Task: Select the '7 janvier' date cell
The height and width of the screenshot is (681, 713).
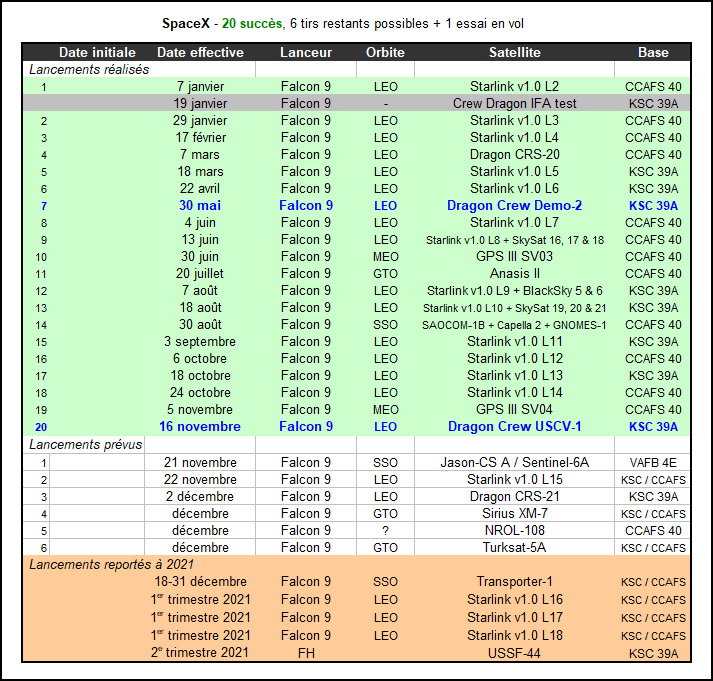Action: point(200,86)
